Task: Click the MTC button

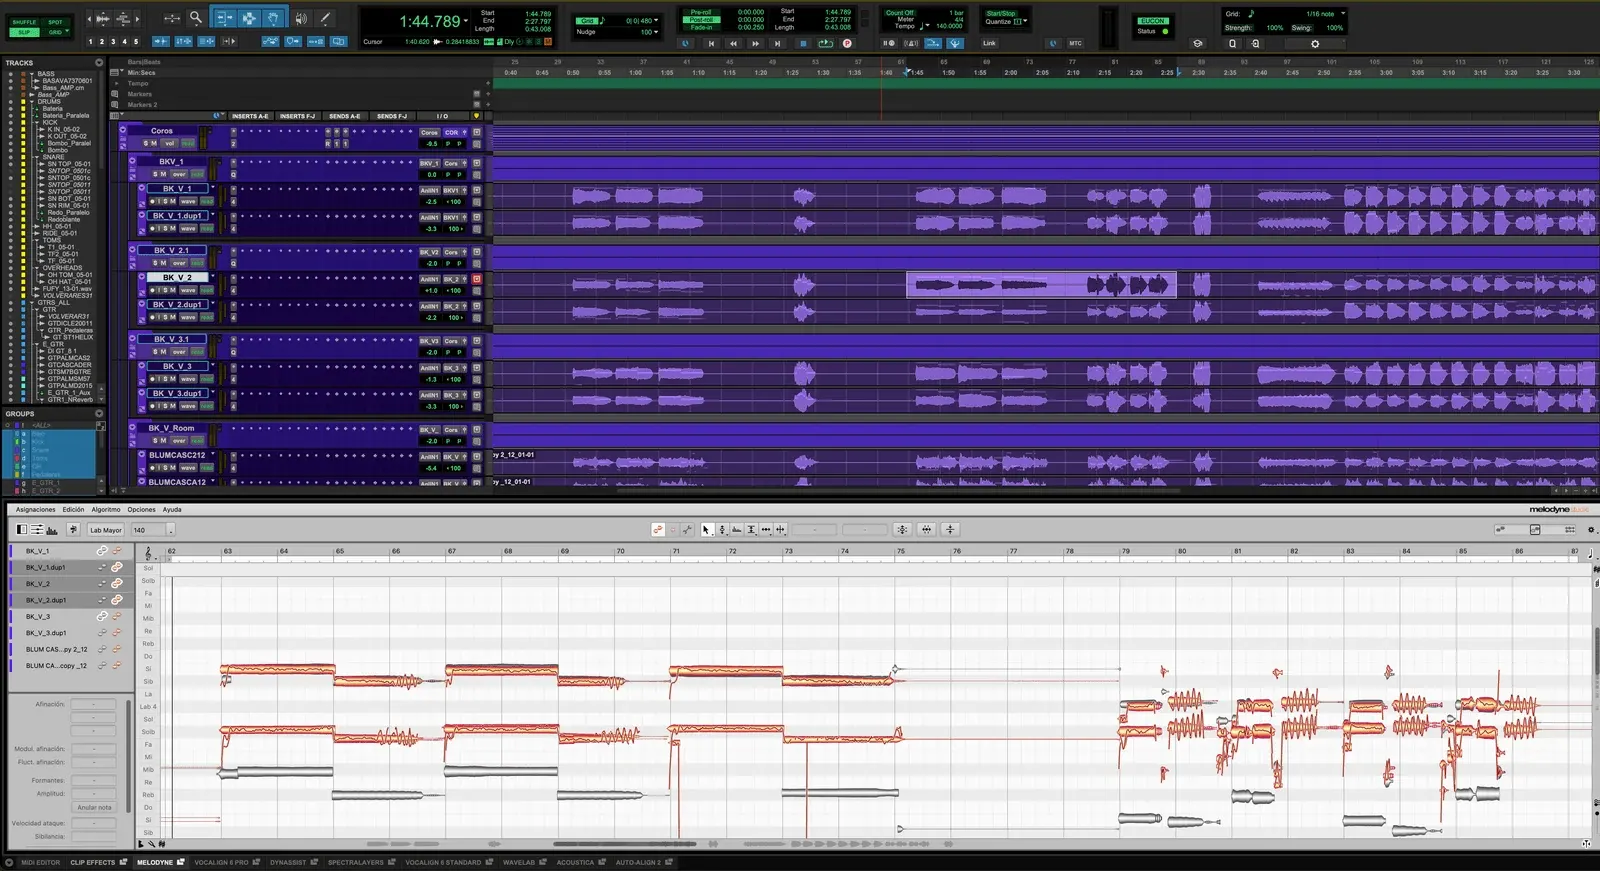Action: click(x=1075, y=43)
